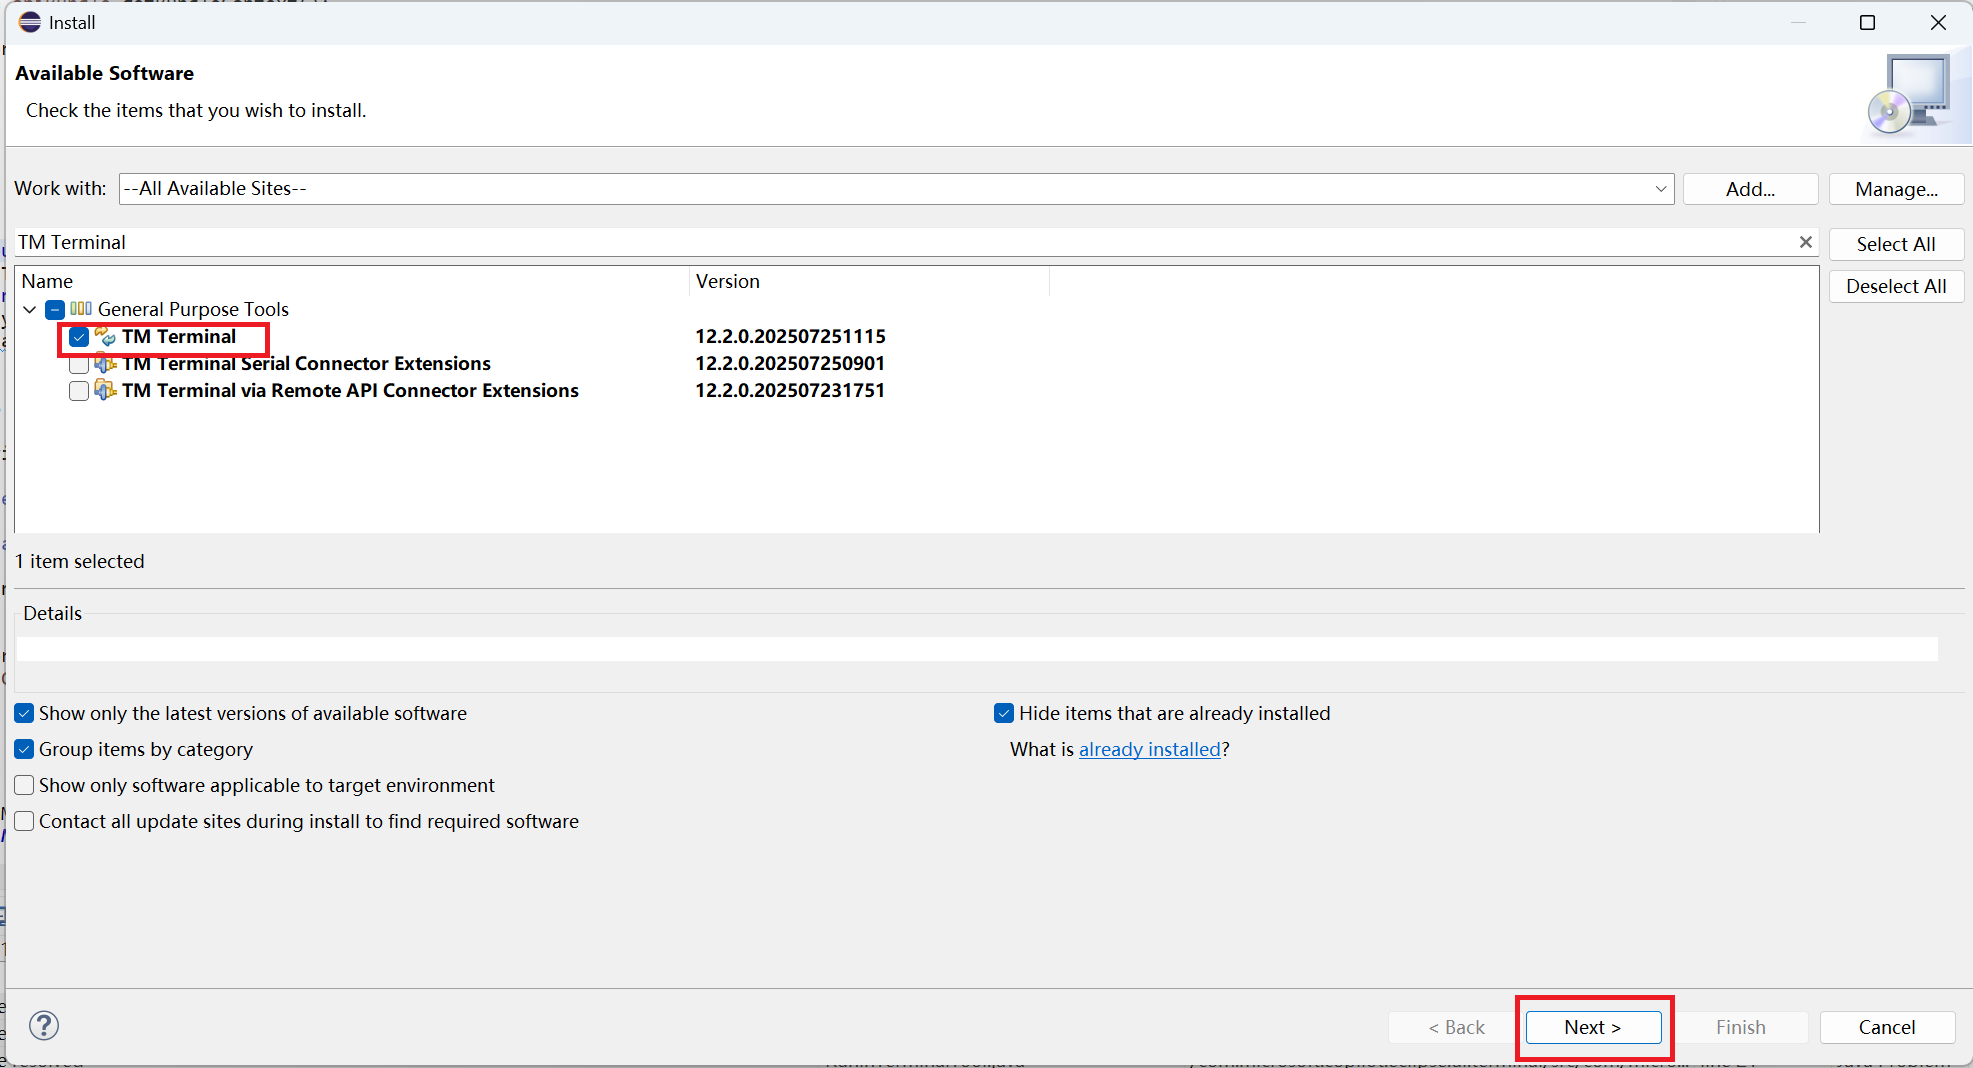Select the TM Terminal row label
The image size is (1973, 1068).
(179, 336)
